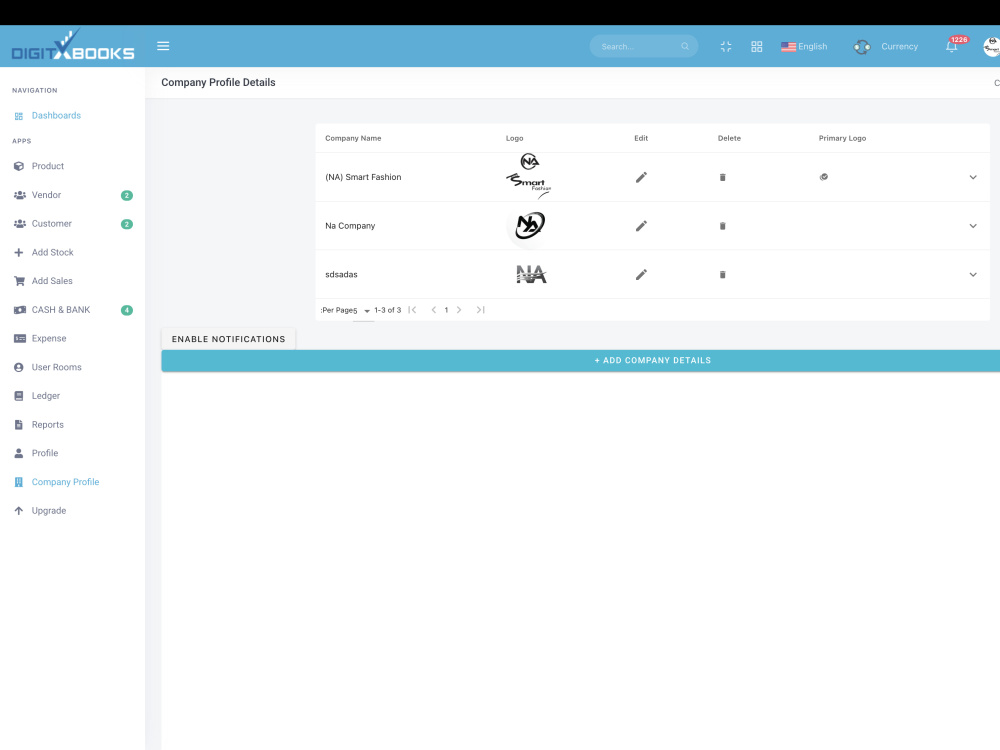Go to previous table page

point(434,310)
